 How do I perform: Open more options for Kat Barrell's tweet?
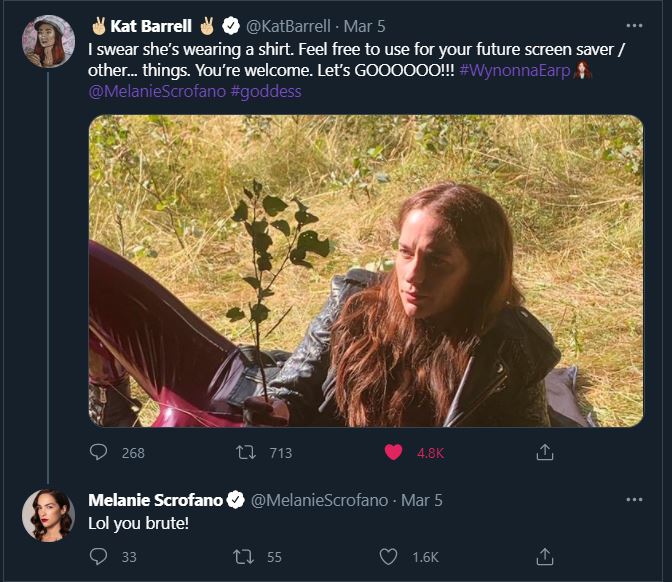point(634,26)
